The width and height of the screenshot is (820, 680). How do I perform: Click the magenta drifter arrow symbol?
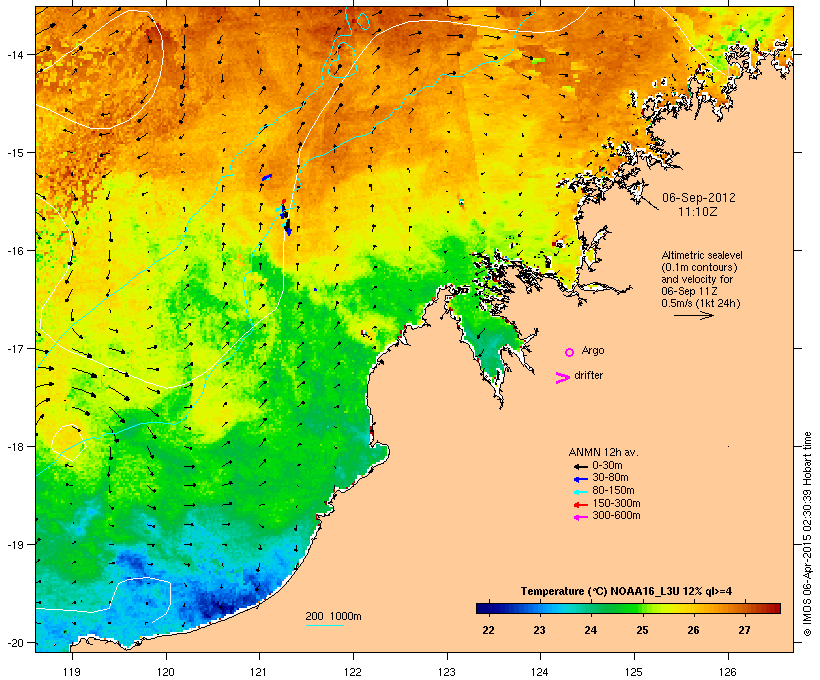click(x=562, y=378)
